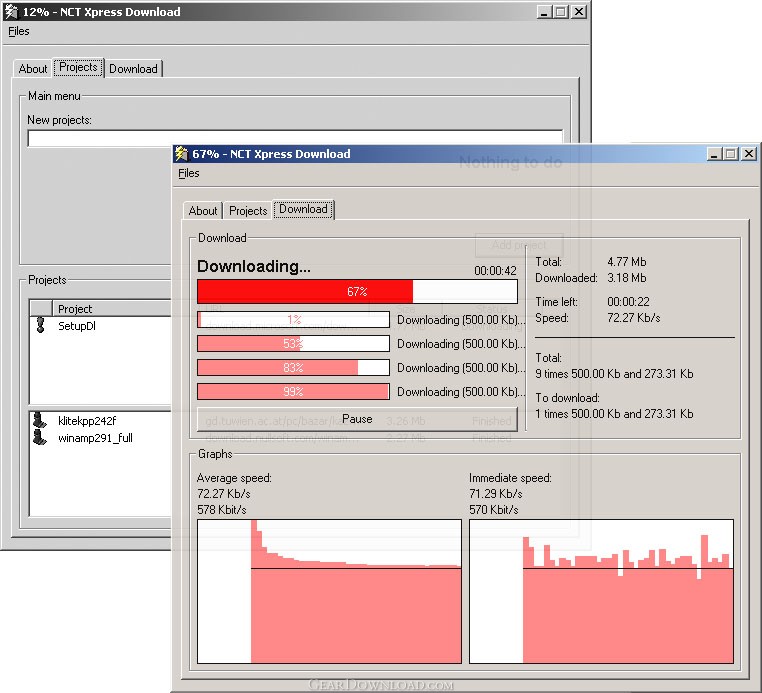The image size is (762, 693).
Task: Click the 53% segment progress bar
Action: [293, 344]
